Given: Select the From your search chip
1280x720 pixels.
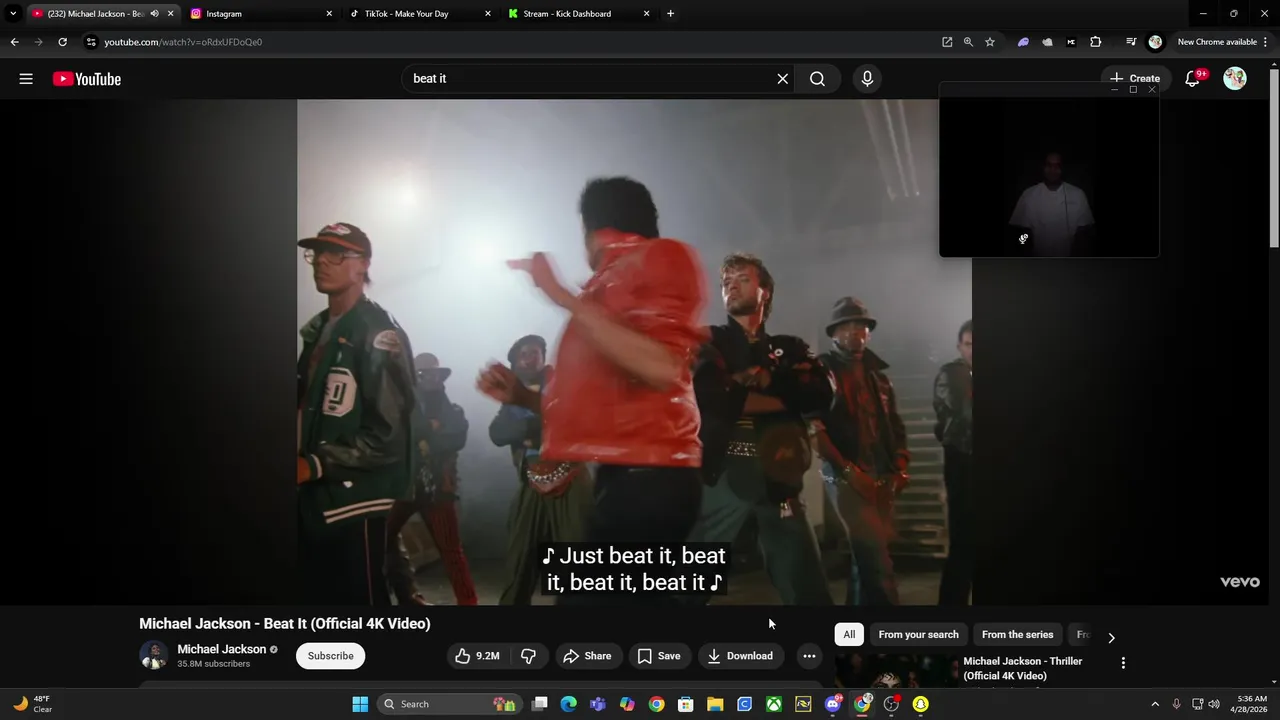Looking at the screenshot, I should tap(918, 635).
